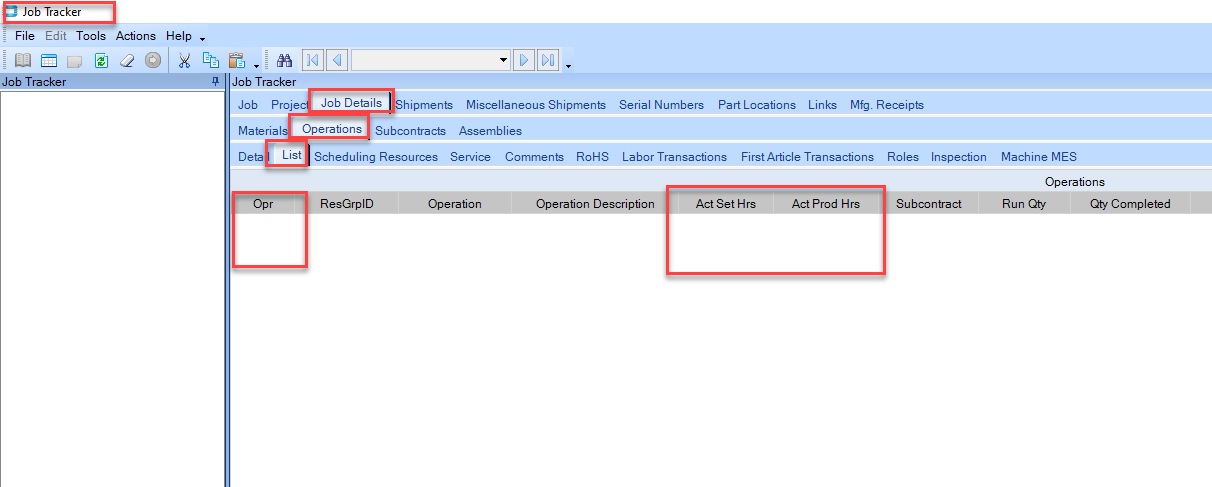Open the File menu
Viewport: 1212px width, 487px height.
click(25, 36)
